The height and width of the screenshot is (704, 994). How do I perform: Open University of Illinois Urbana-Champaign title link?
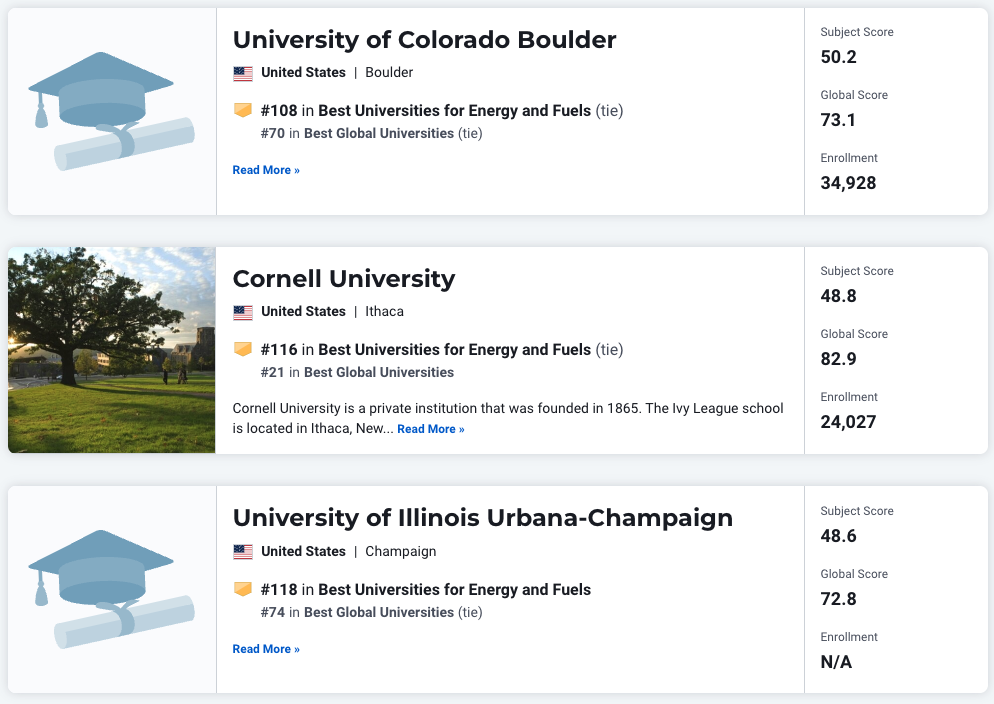(x=482, y=518)
